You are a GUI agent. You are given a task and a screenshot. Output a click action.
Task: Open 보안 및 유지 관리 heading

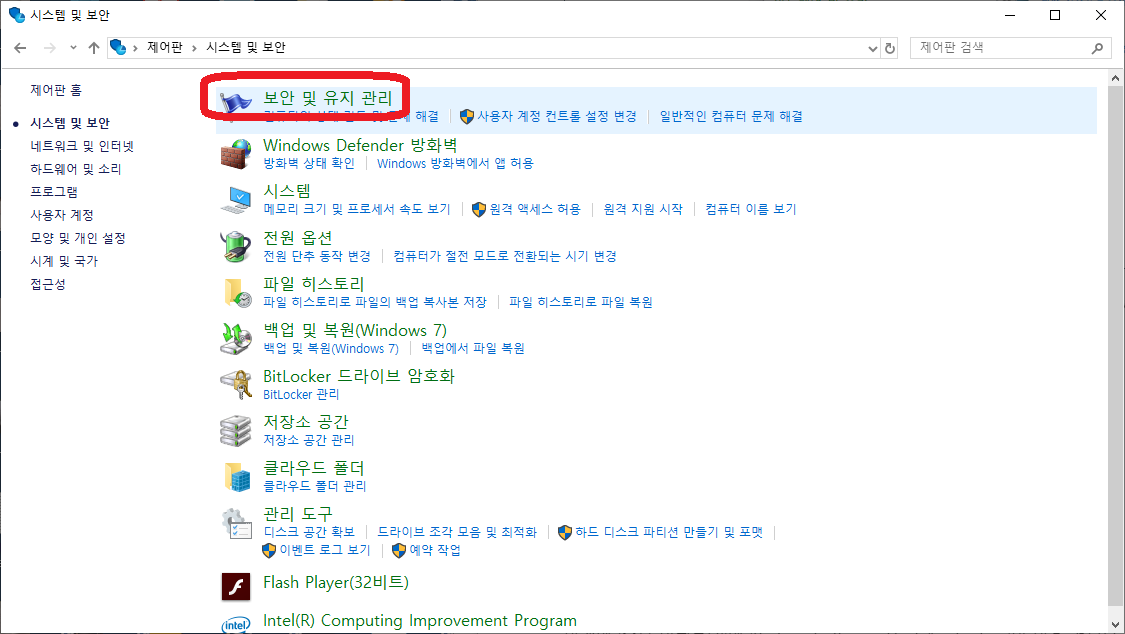pyautogui.click(x=328, y=98)
